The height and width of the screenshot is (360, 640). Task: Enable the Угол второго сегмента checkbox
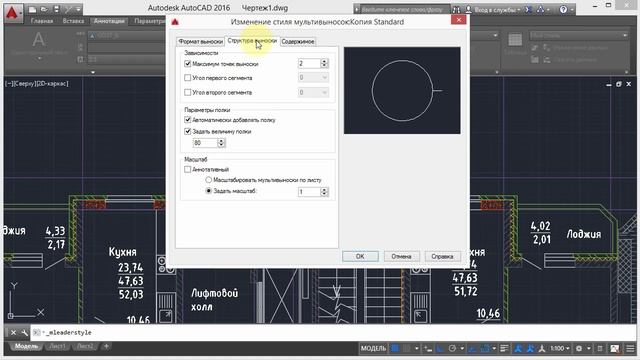tap(188, 93)
